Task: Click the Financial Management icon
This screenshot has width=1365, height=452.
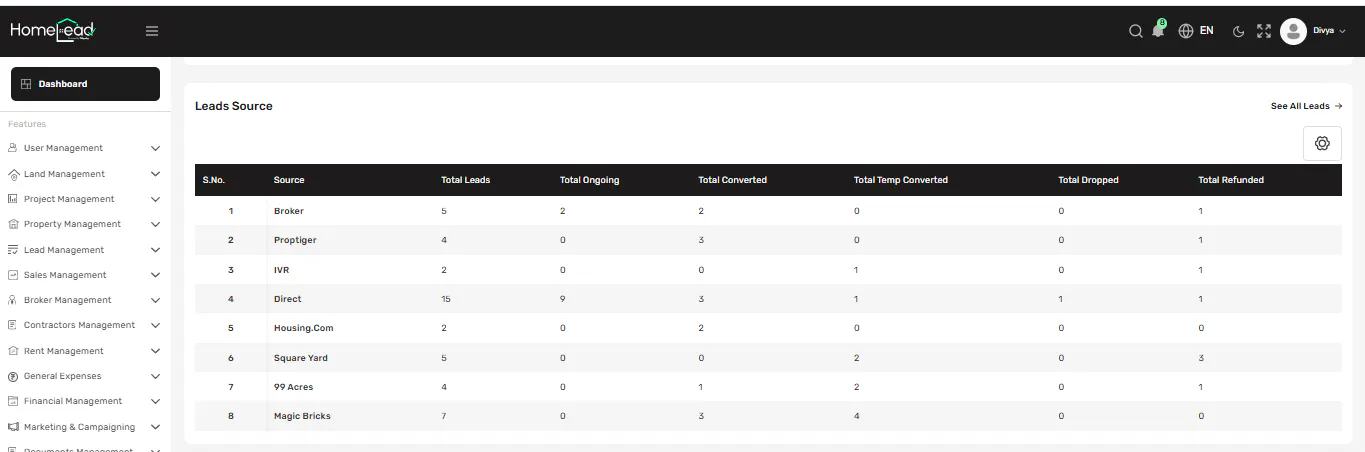Action: point(13,401)
